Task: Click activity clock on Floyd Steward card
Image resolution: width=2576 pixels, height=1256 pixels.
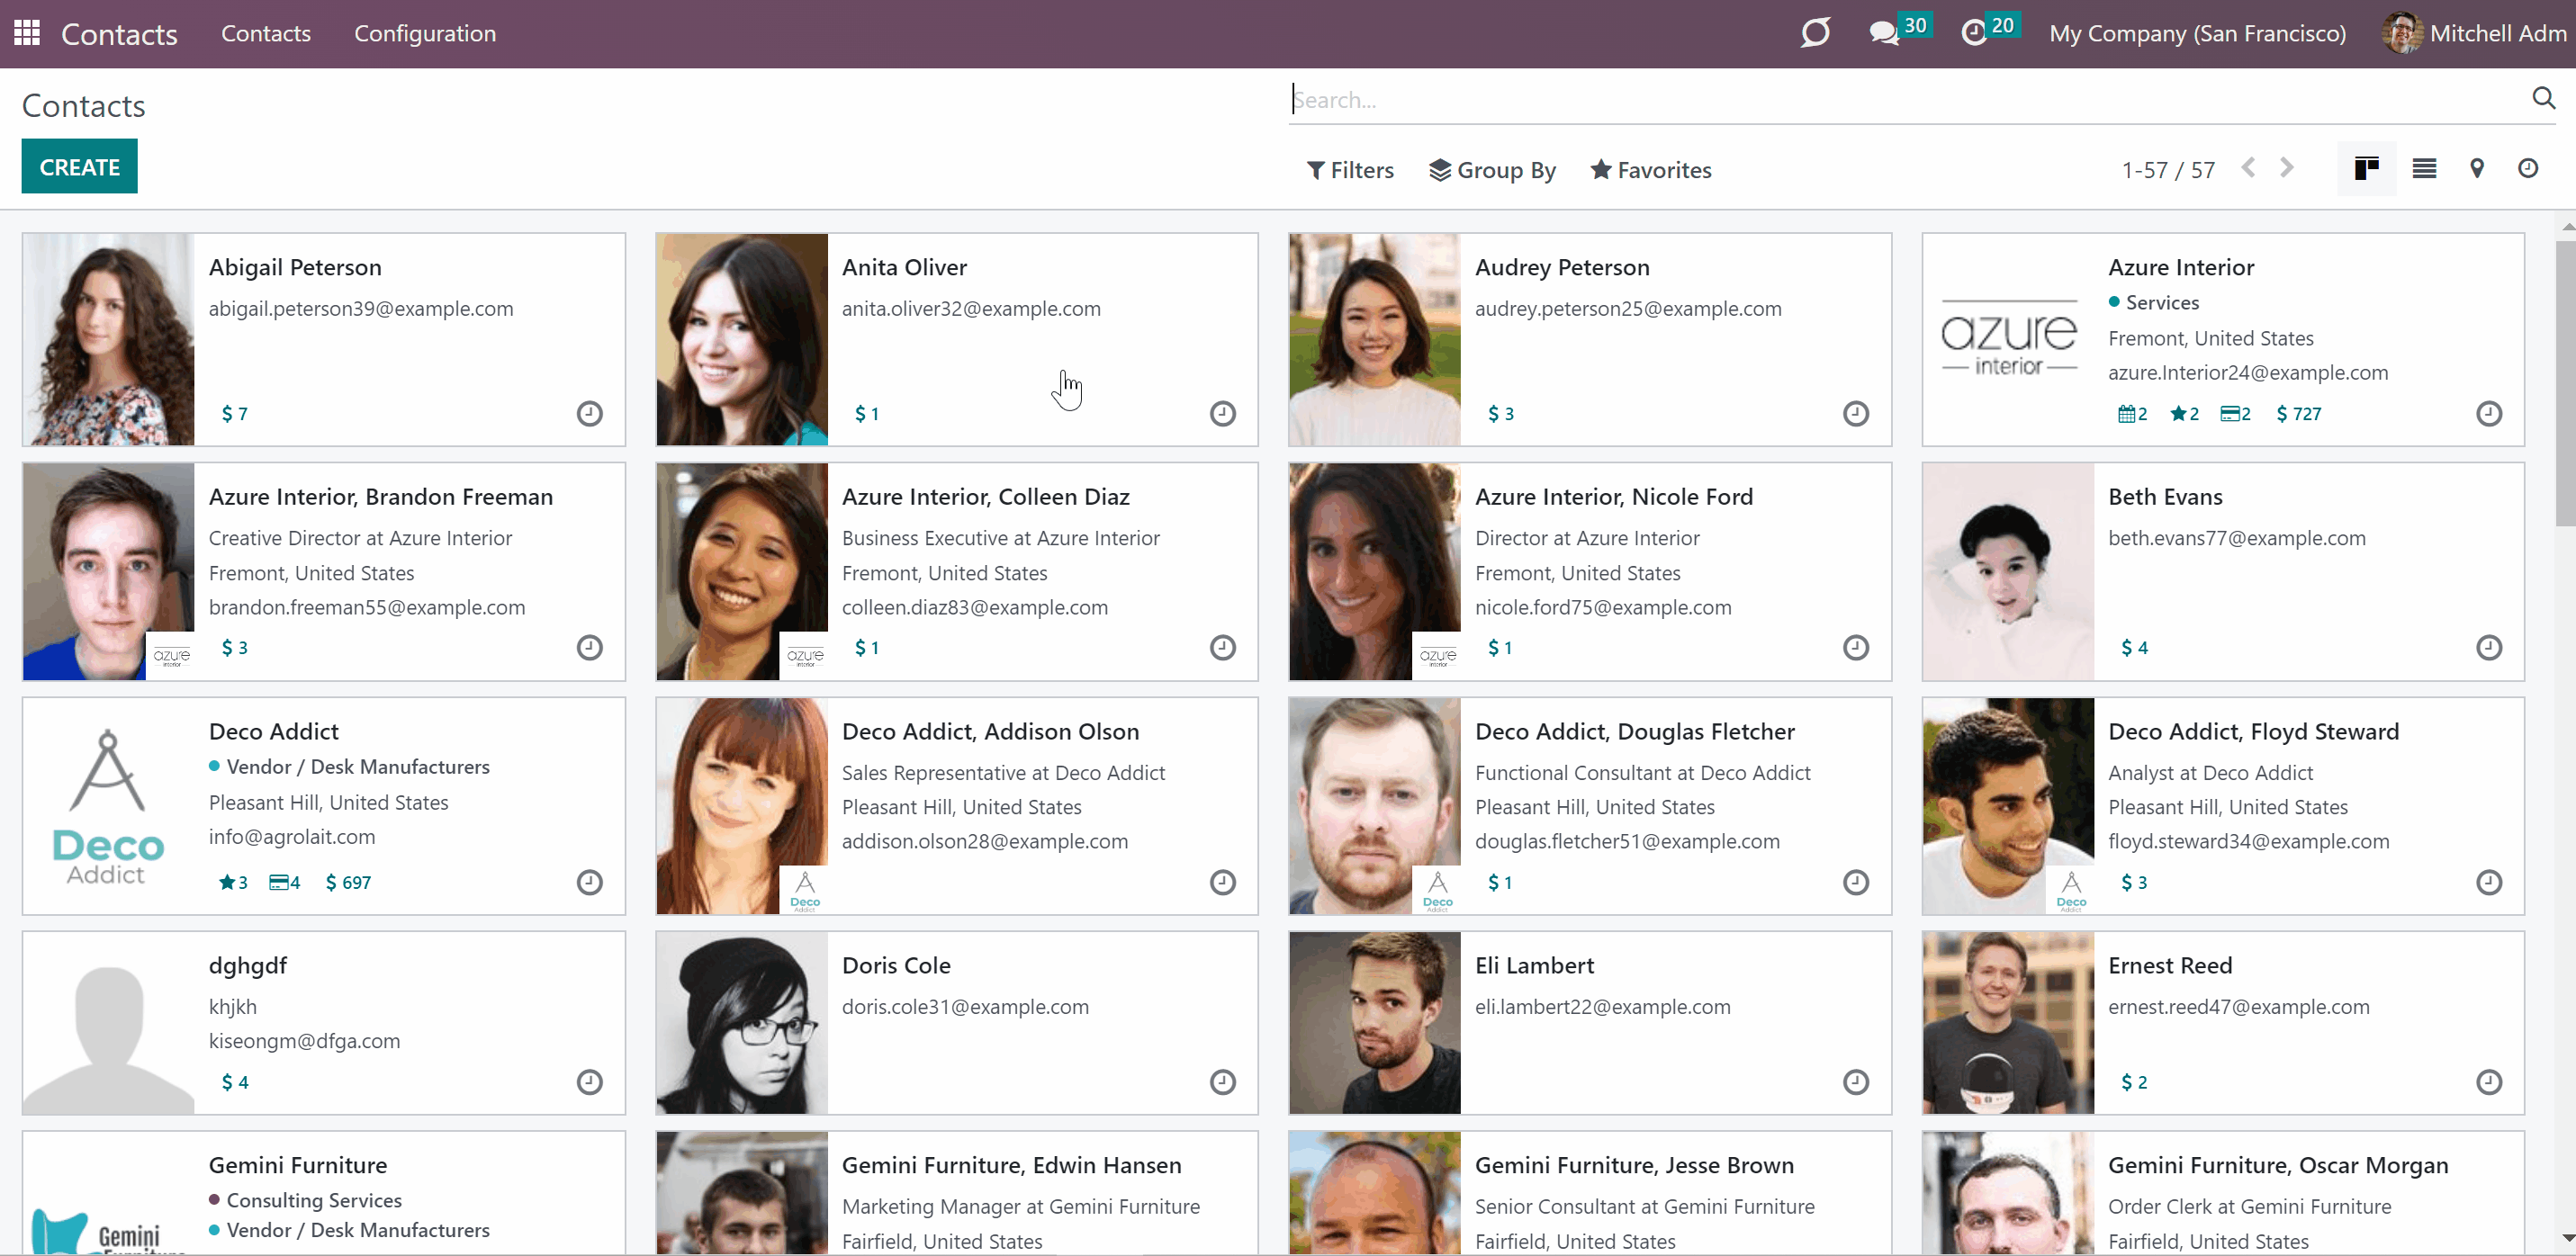Action: tap(2489, 882)
